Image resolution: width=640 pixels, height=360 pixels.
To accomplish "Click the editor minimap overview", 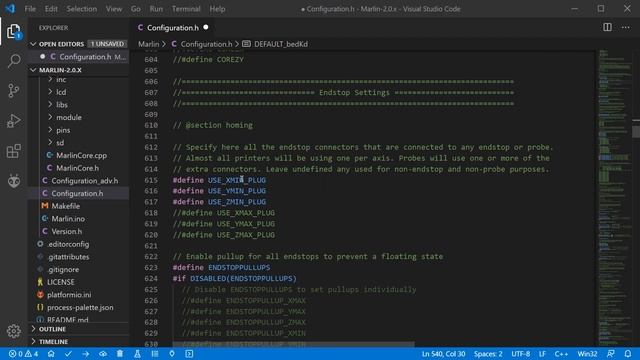I will click(615, 198).
